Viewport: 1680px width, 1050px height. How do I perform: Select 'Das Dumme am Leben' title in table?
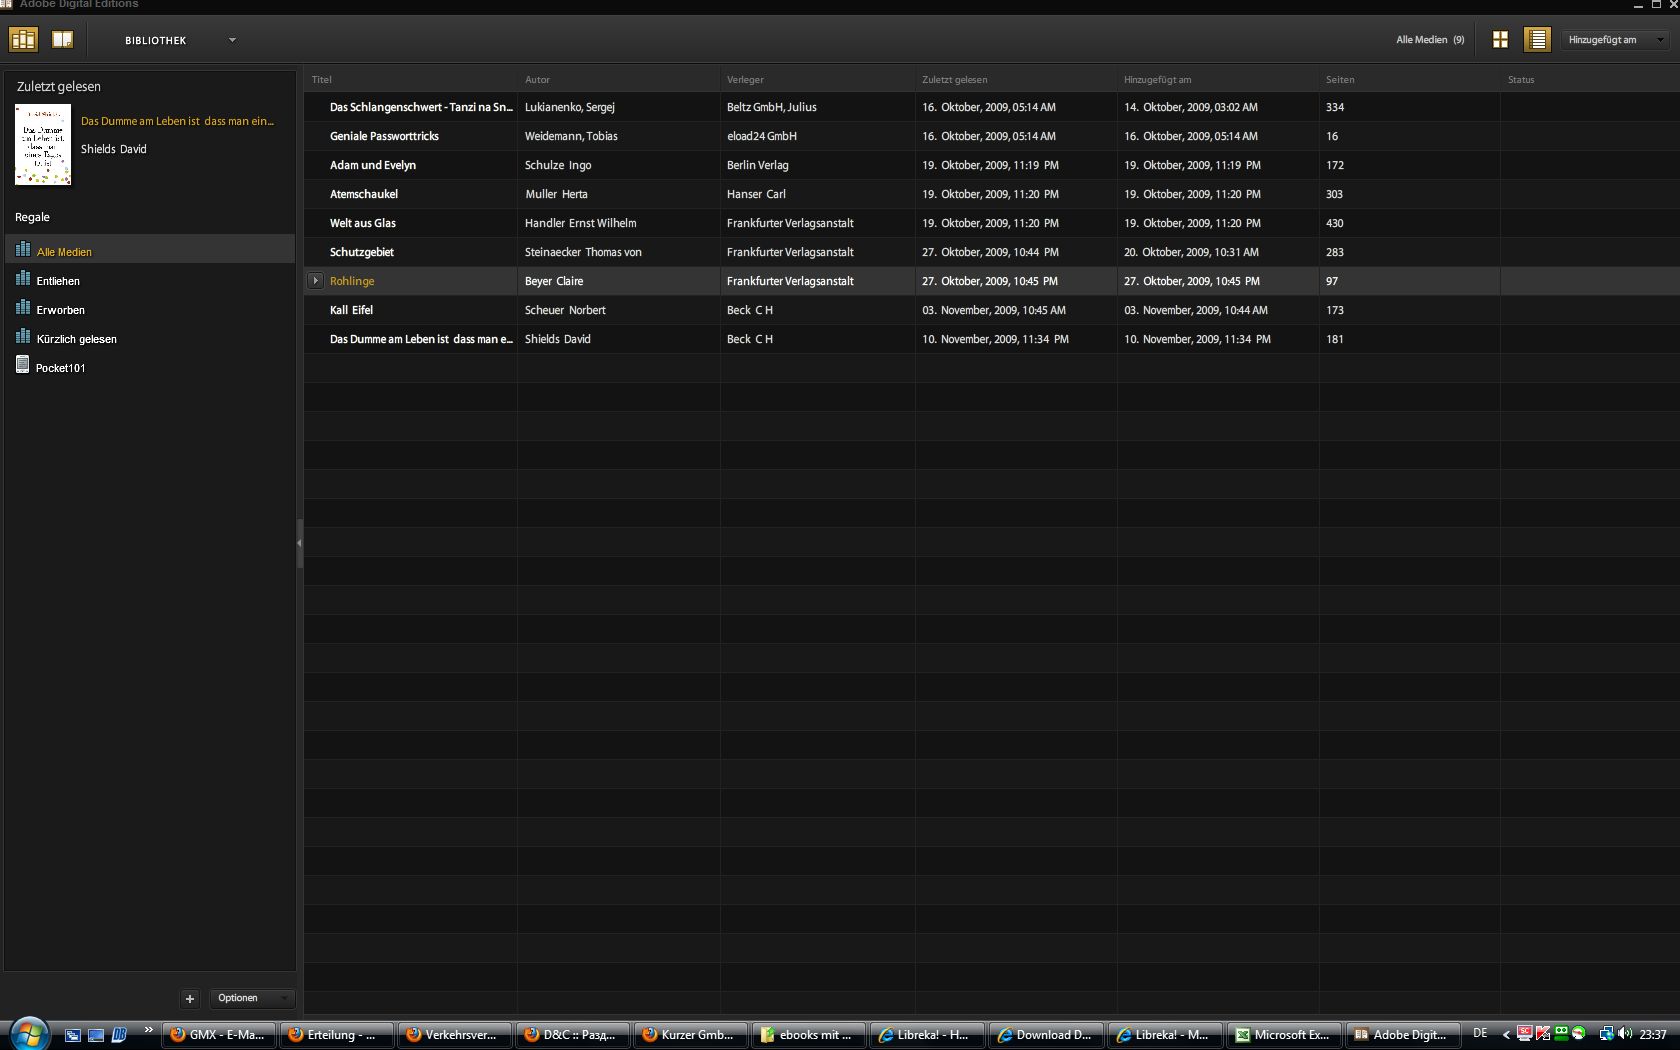click(x=421, y=339)
